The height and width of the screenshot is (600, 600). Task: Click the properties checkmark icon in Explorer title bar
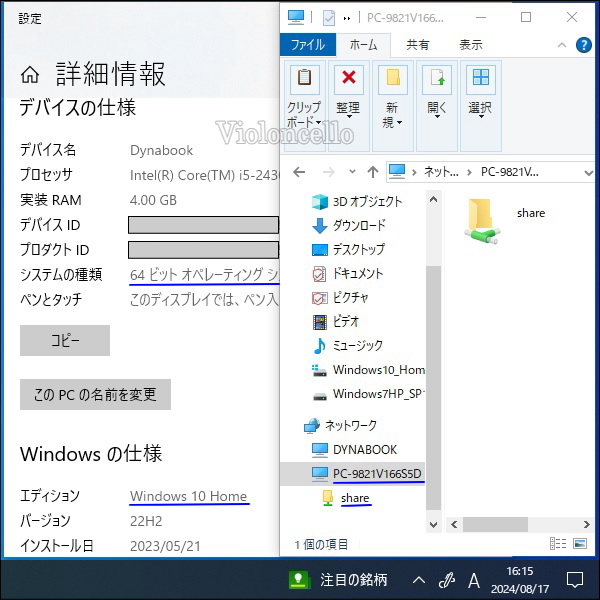tap(329, 18)
